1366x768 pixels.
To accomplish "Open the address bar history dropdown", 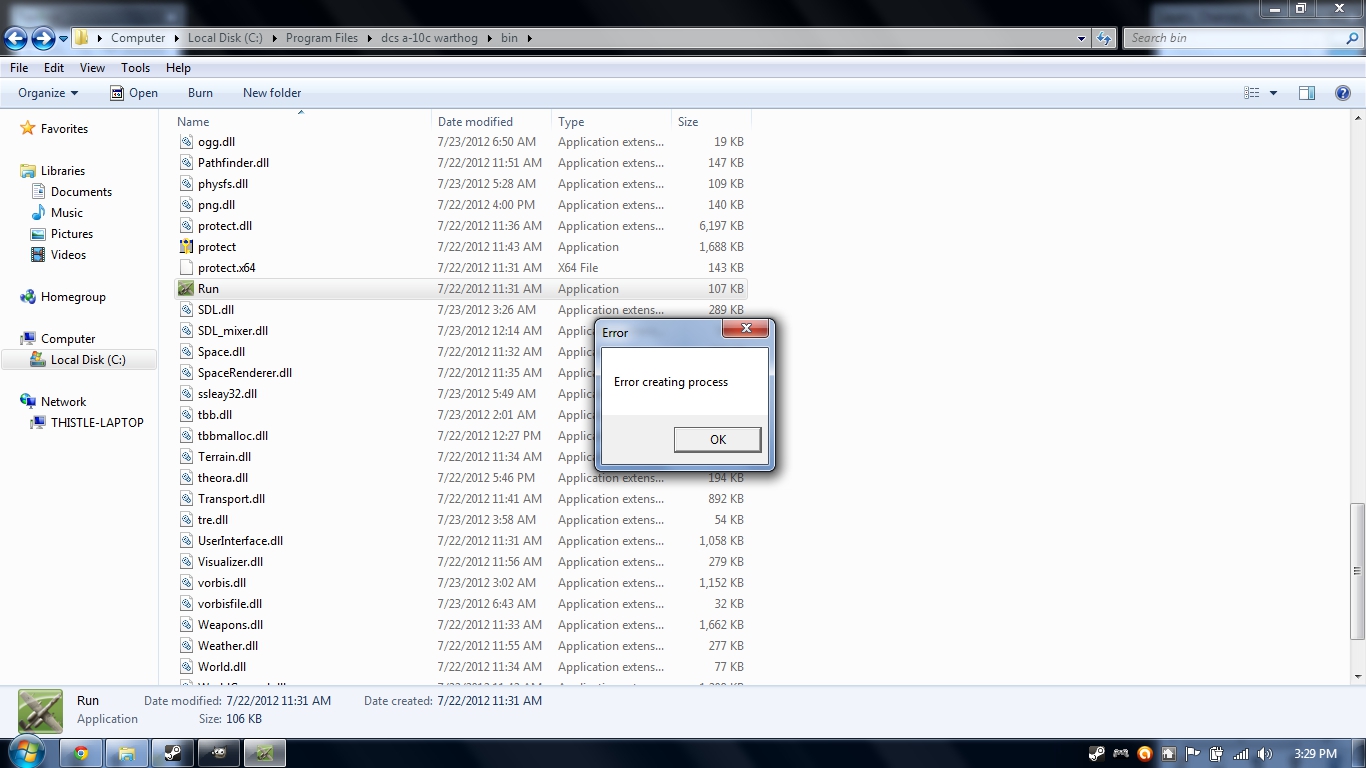I will pos(1082,38).
